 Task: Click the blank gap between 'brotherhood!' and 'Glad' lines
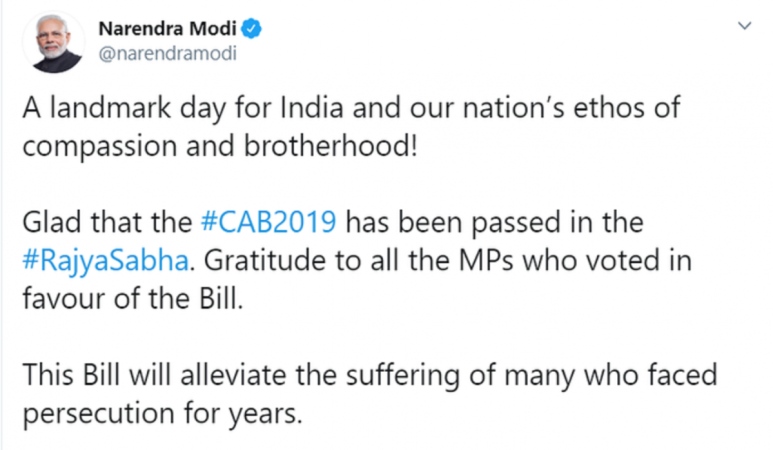pos(345,185)
